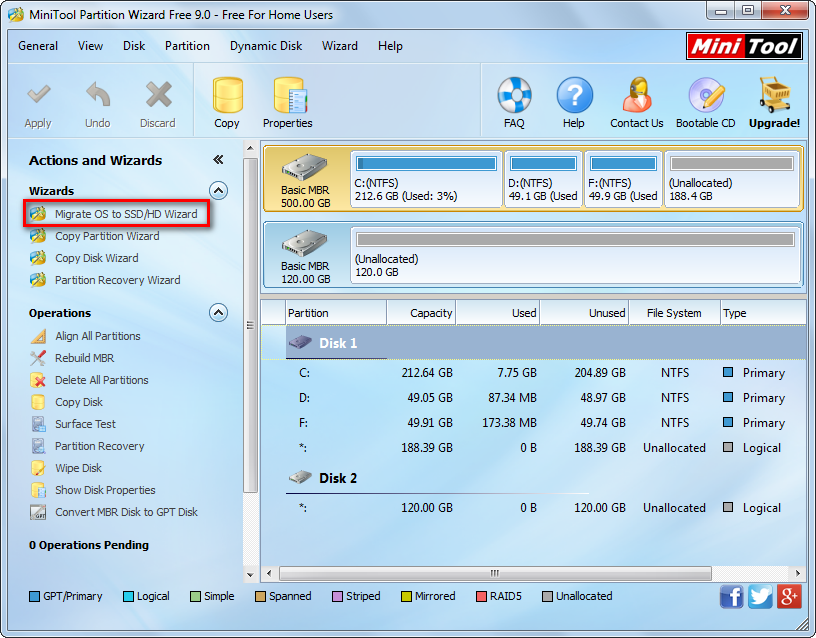Collapse the Operations section chevron

coord(219,313)
